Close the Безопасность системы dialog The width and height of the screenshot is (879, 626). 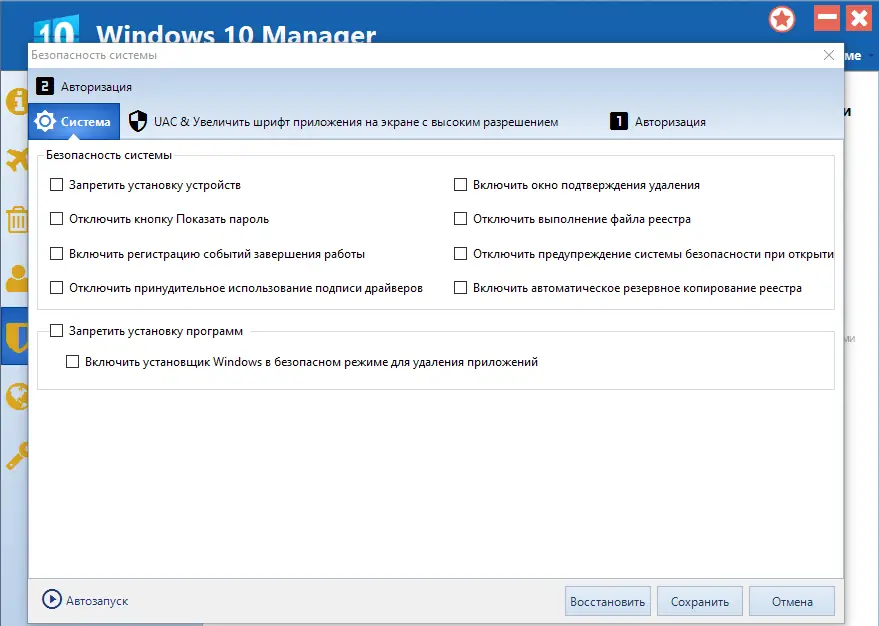point(829,55)
